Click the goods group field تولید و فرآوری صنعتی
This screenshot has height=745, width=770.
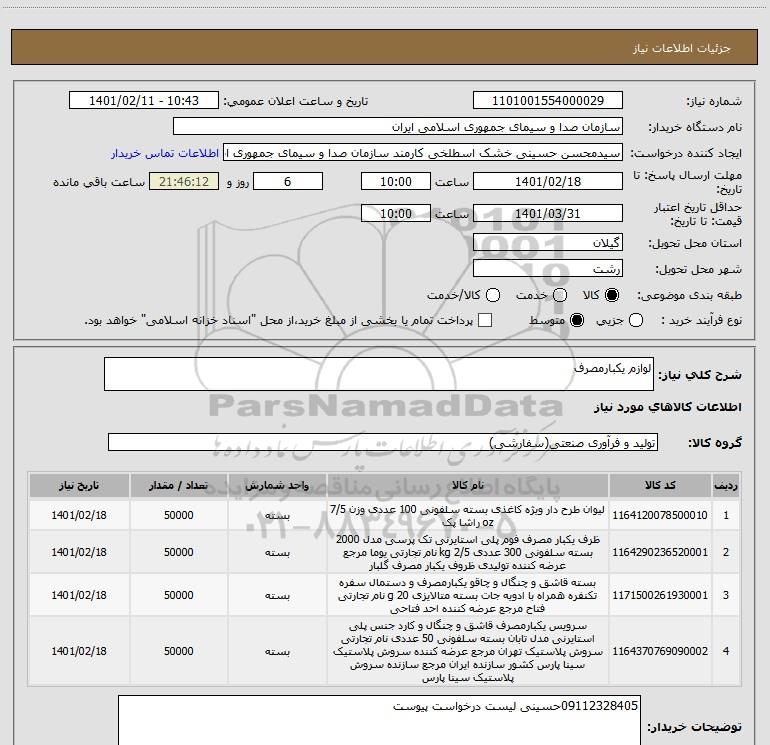pos(383,442)
